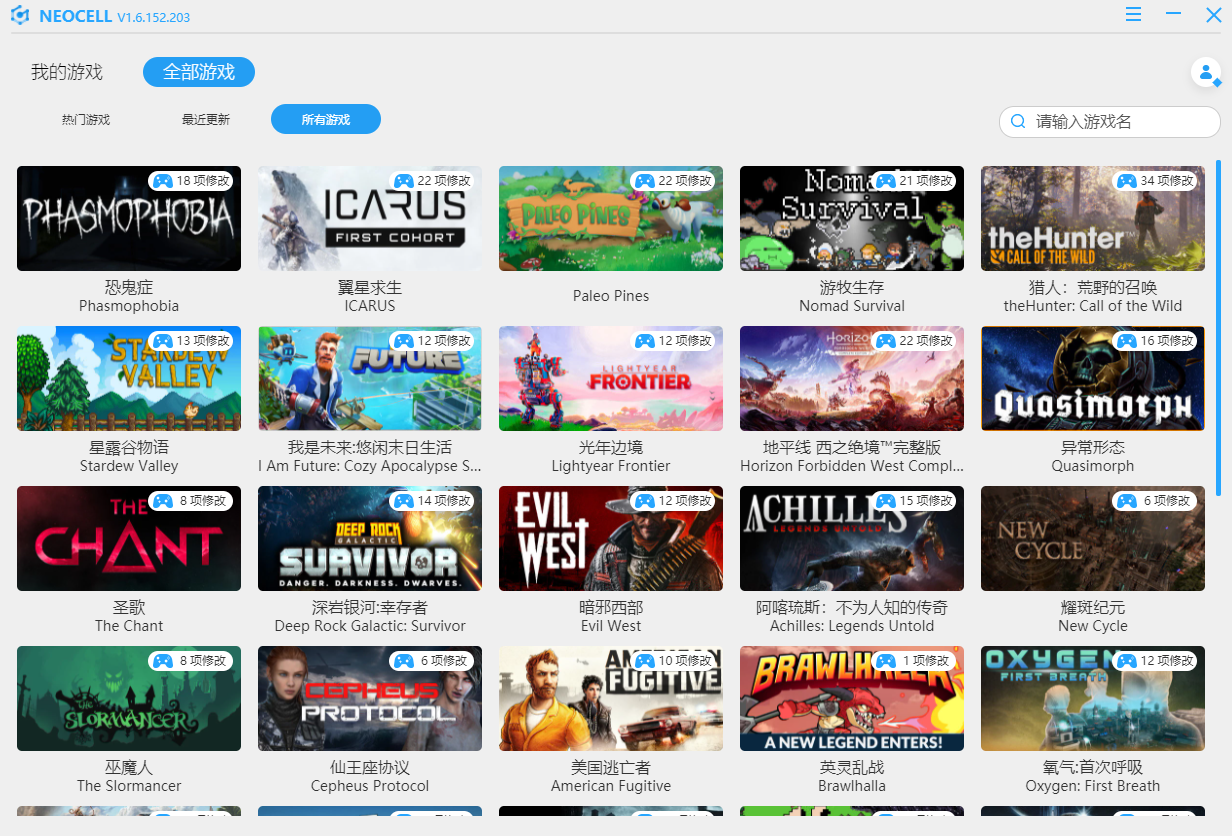Click the controller icon on Phasmophobia card
1232x836 pixels.
[162, 181]
